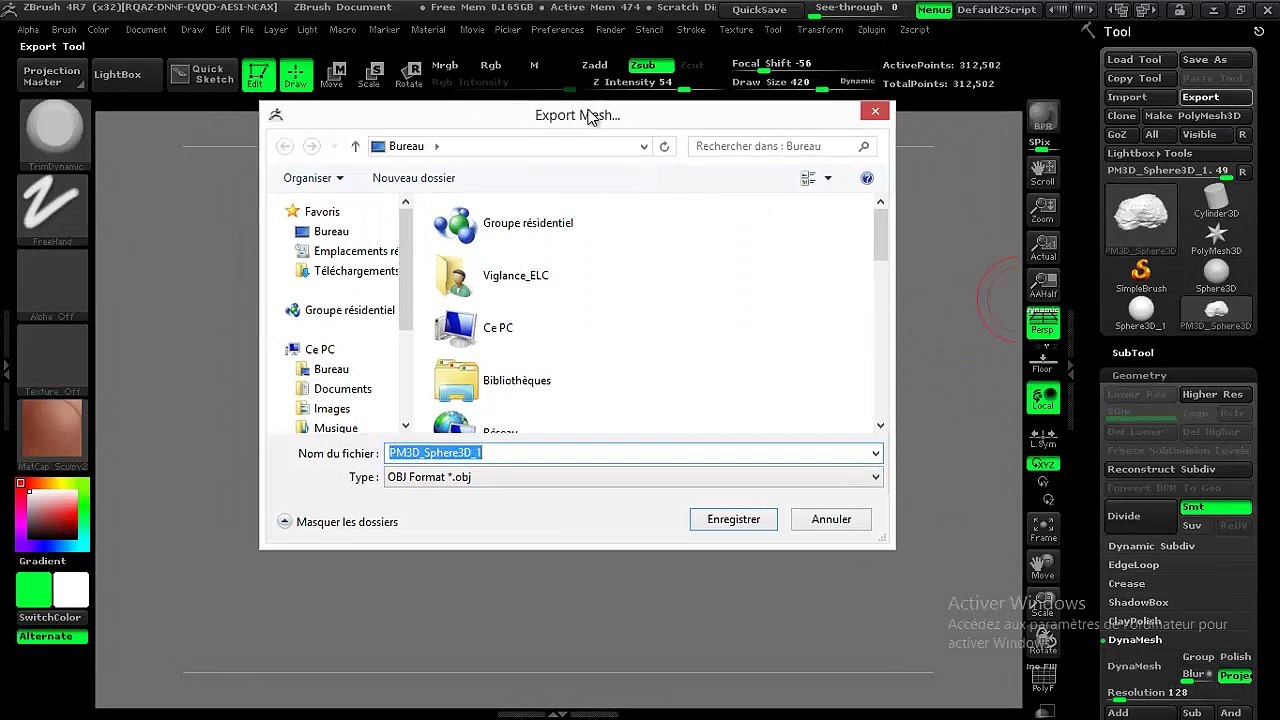Image resolution: width=1280 pixels, height=720 pixels.
Task: Open the file name dropdown arrow
Action: 875,453
